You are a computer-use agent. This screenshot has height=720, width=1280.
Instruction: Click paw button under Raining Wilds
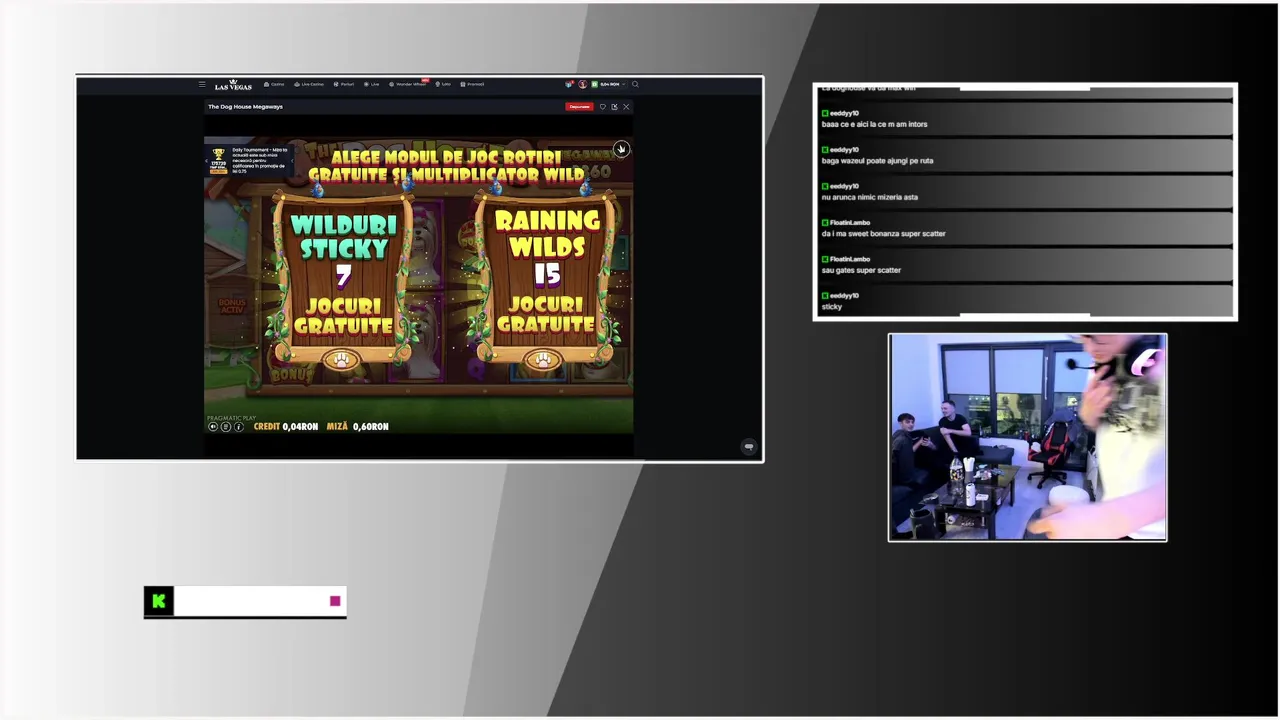(543, 360)
